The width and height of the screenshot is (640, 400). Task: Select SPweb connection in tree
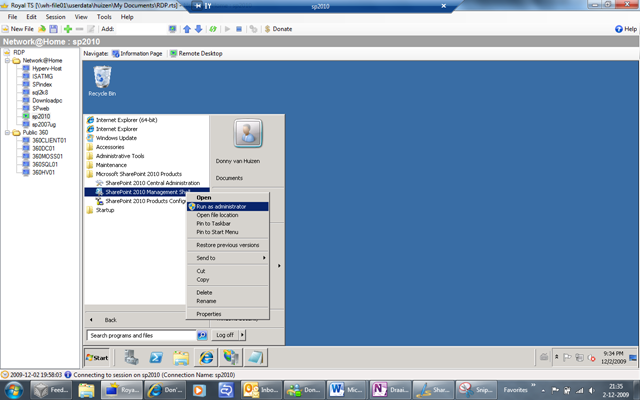coord(36,109)
